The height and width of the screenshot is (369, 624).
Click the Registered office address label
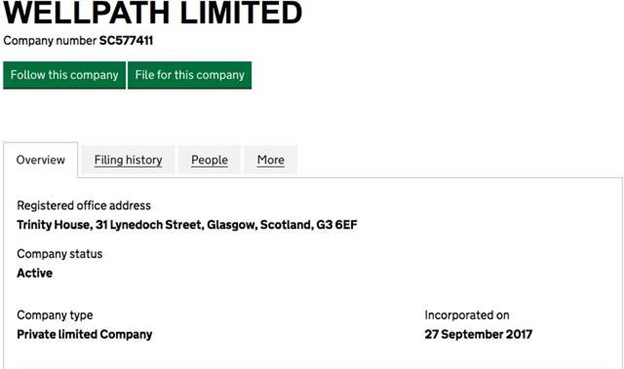84,205
